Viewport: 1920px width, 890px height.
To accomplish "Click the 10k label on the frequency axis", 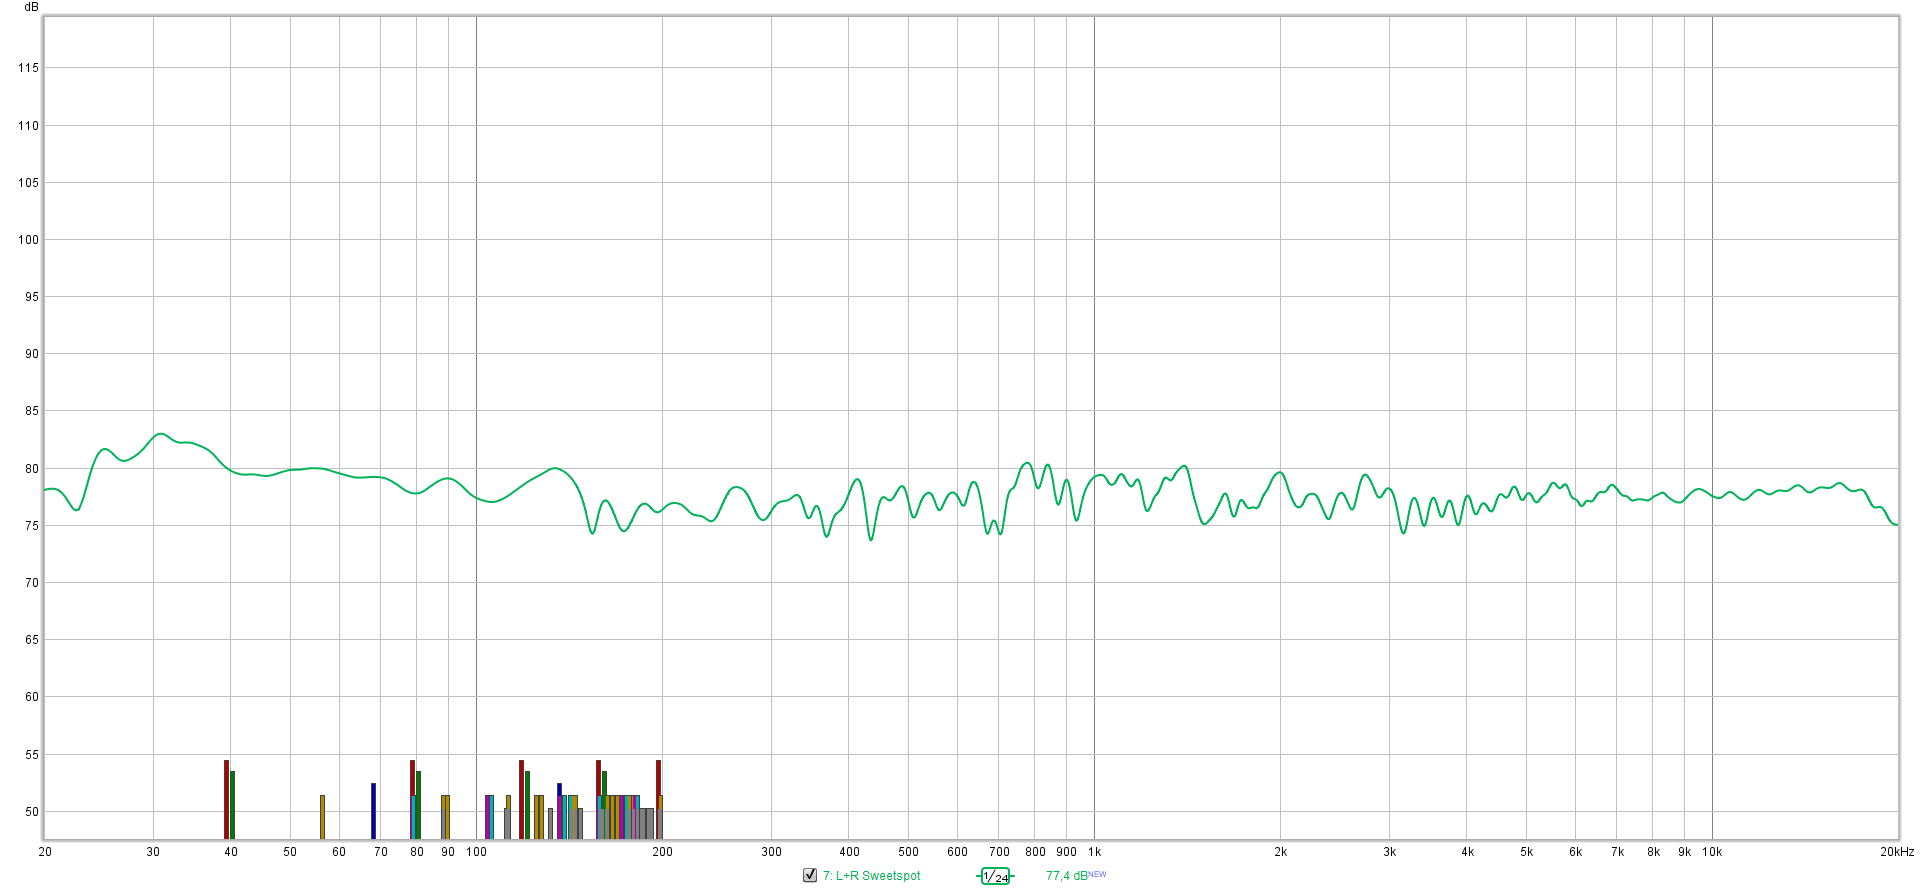I will (x=1712, y=852).
